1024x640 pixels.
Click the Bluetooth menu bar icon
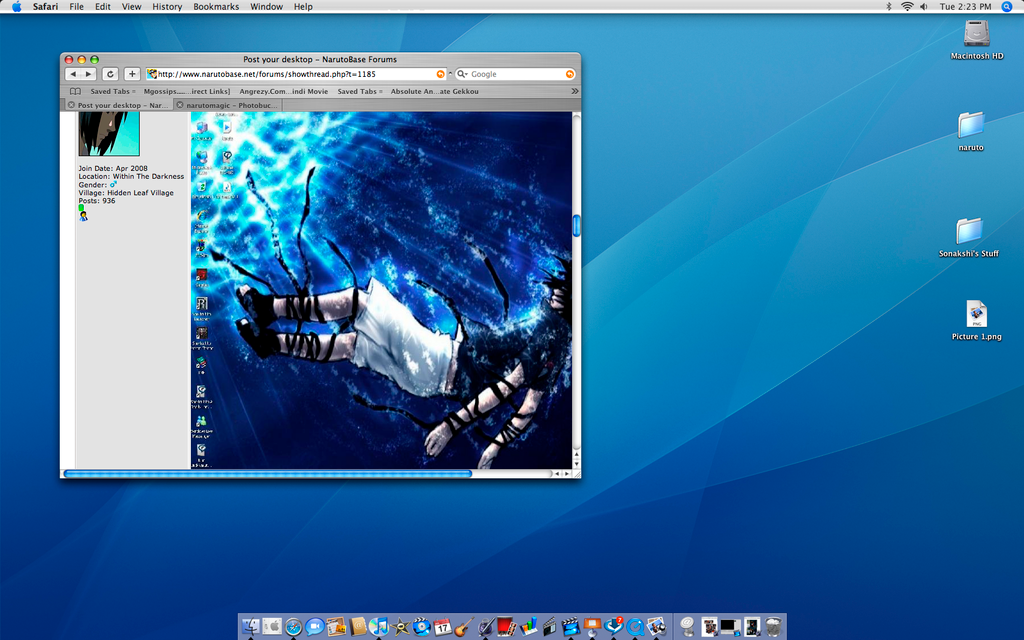(x=888, y=7)
